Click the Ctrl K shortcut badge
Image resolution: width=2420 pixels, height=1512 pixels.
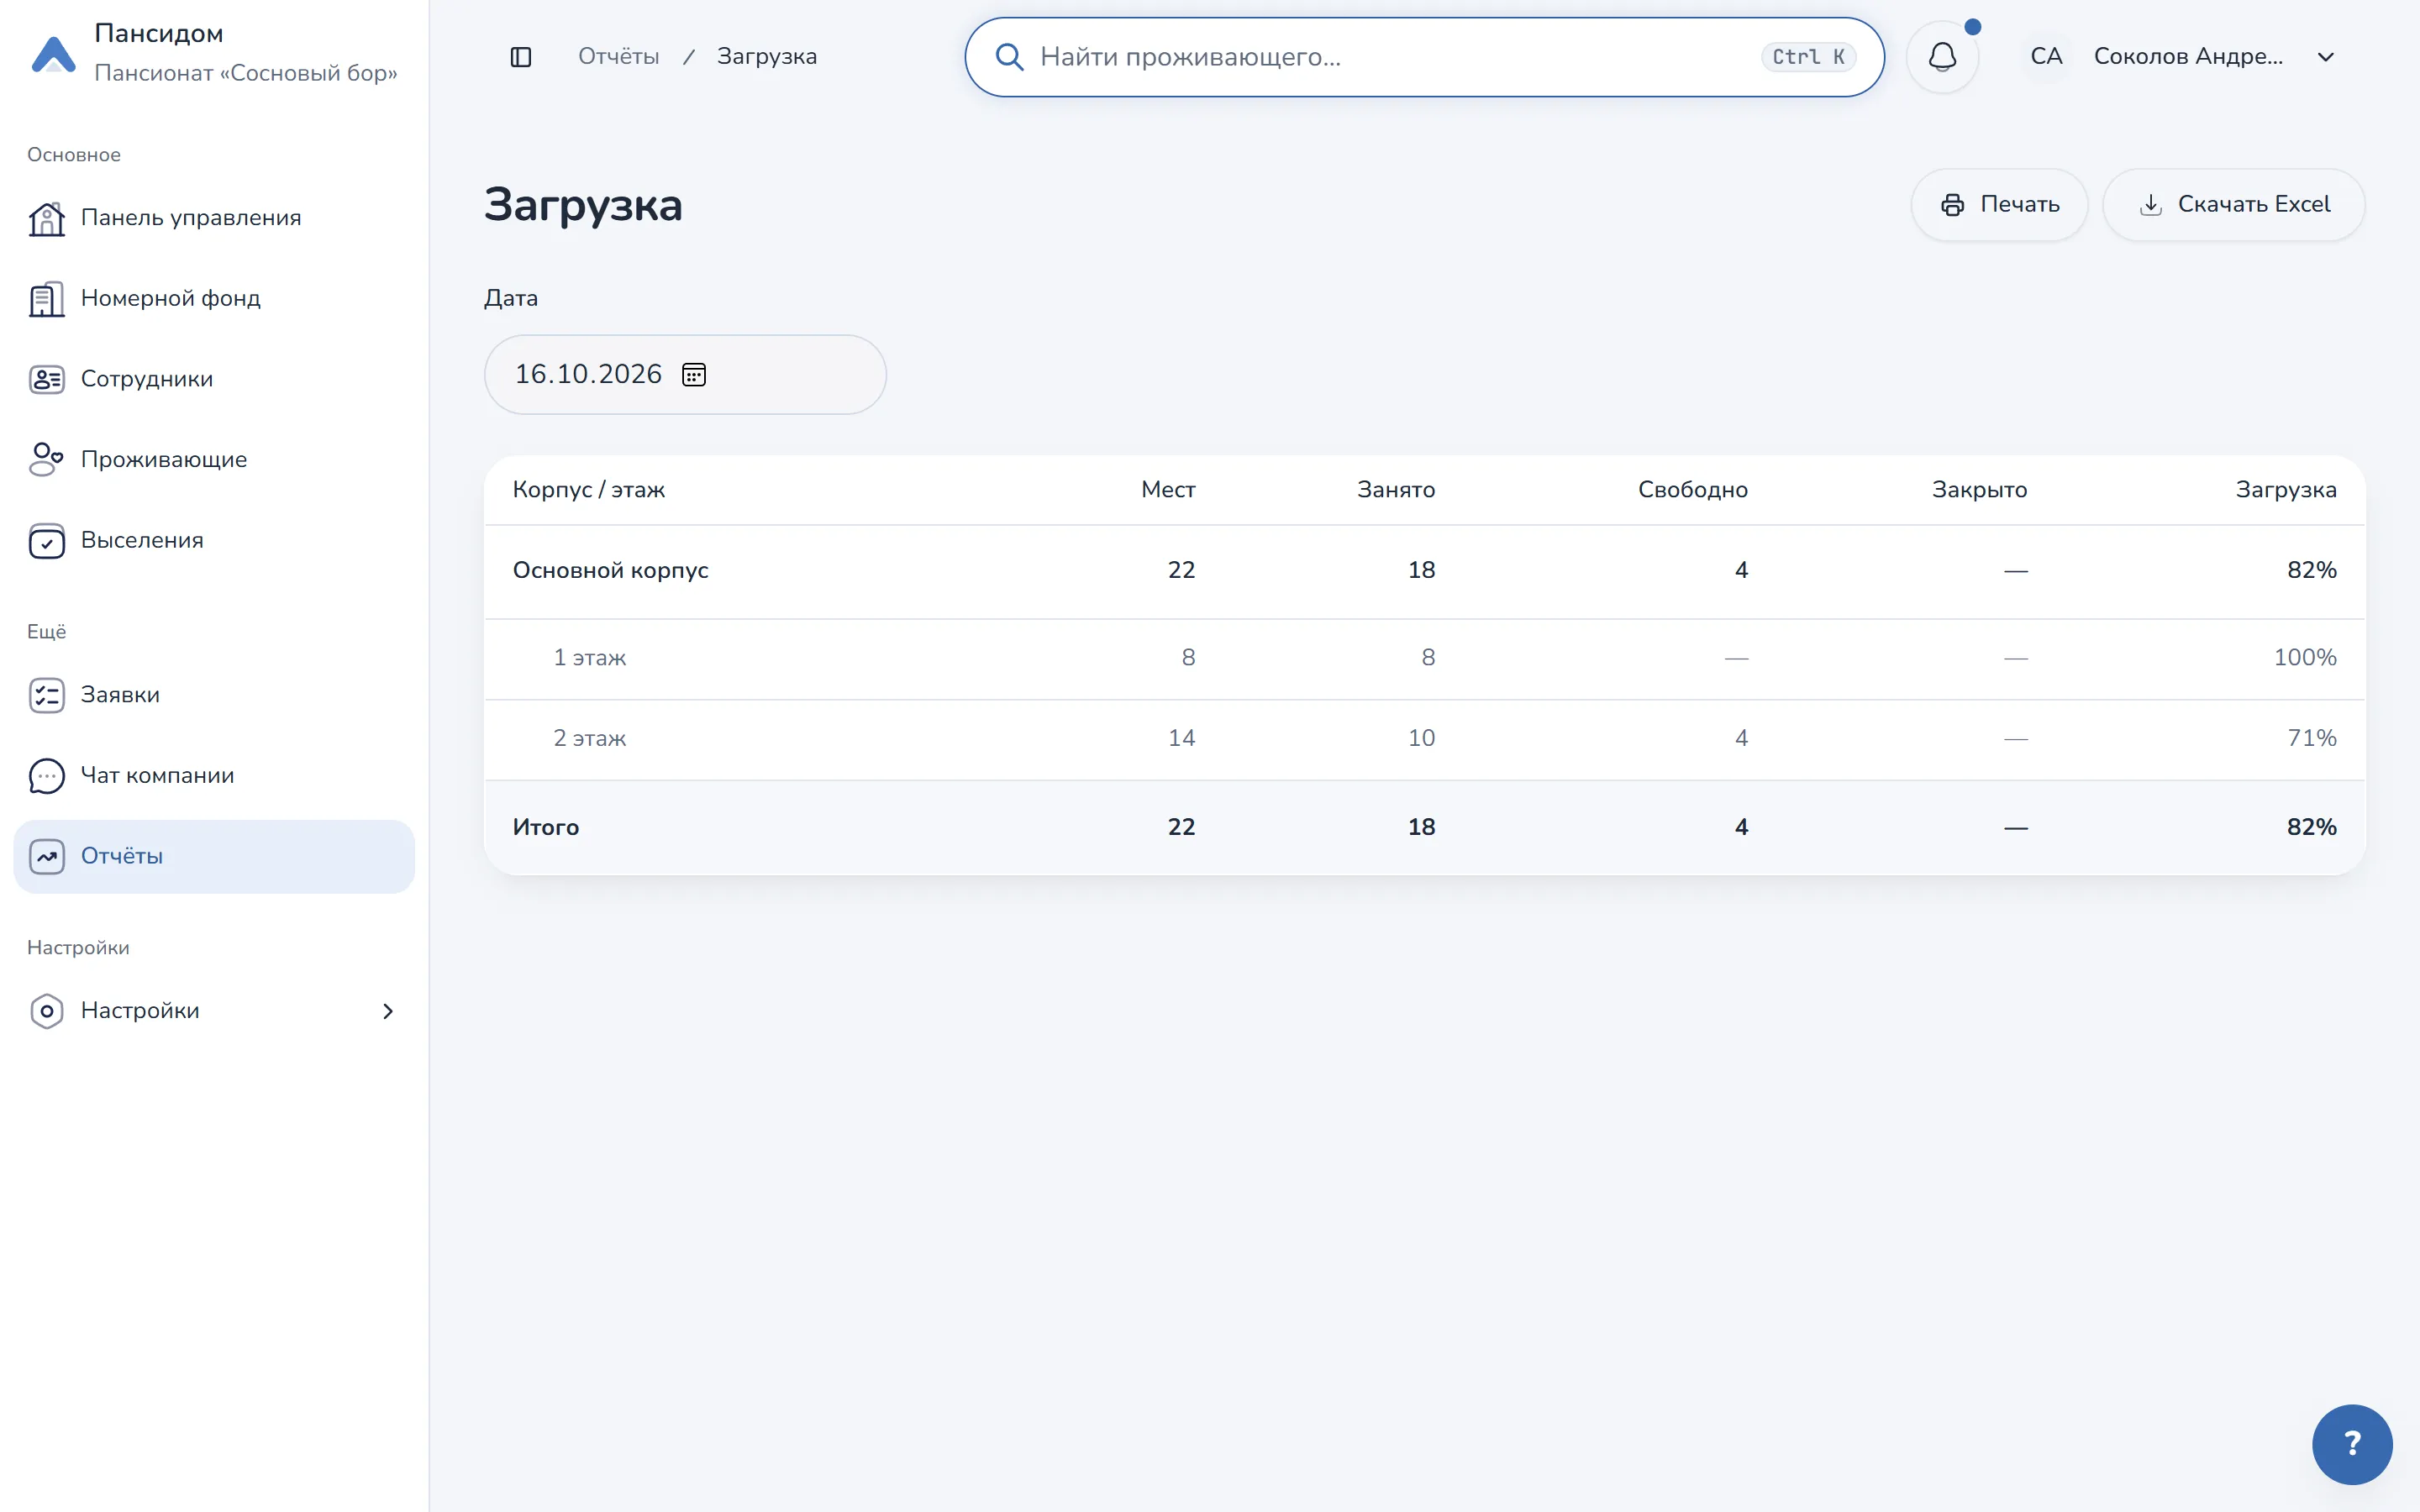click(x=1808, y=57)
